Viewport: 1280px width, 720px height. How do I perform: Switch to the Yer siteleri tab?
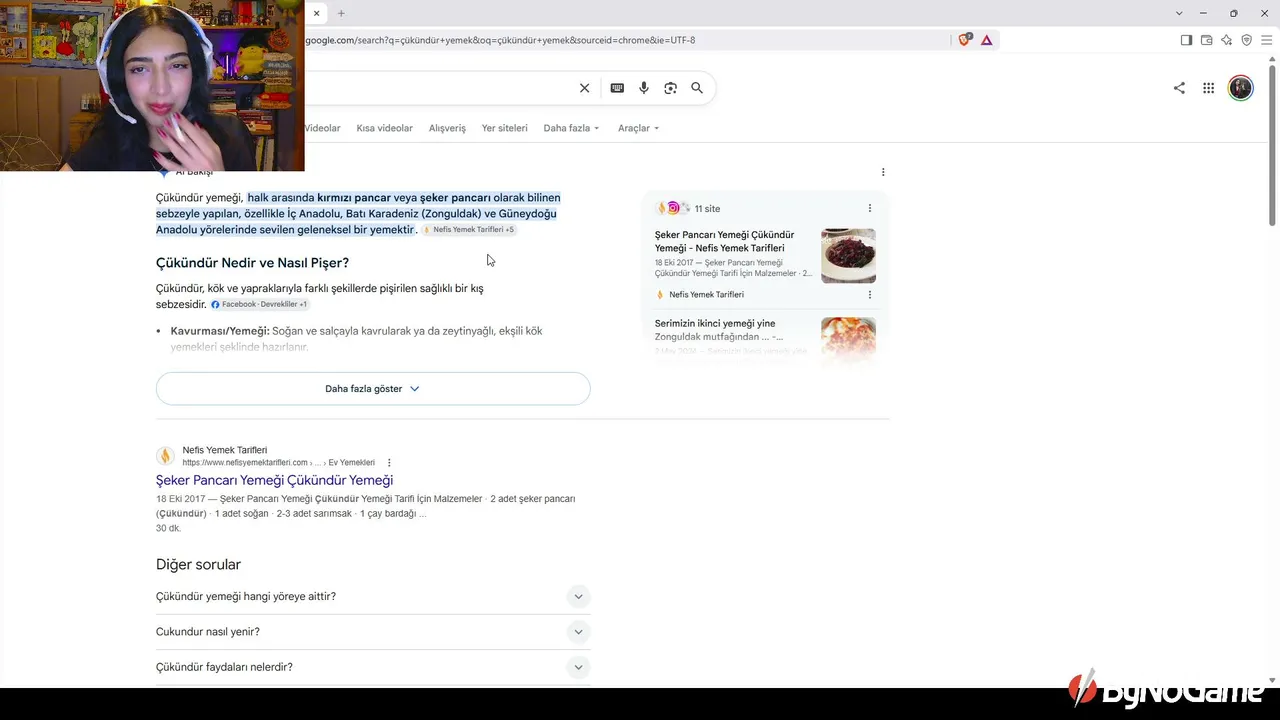pos(505,128)
